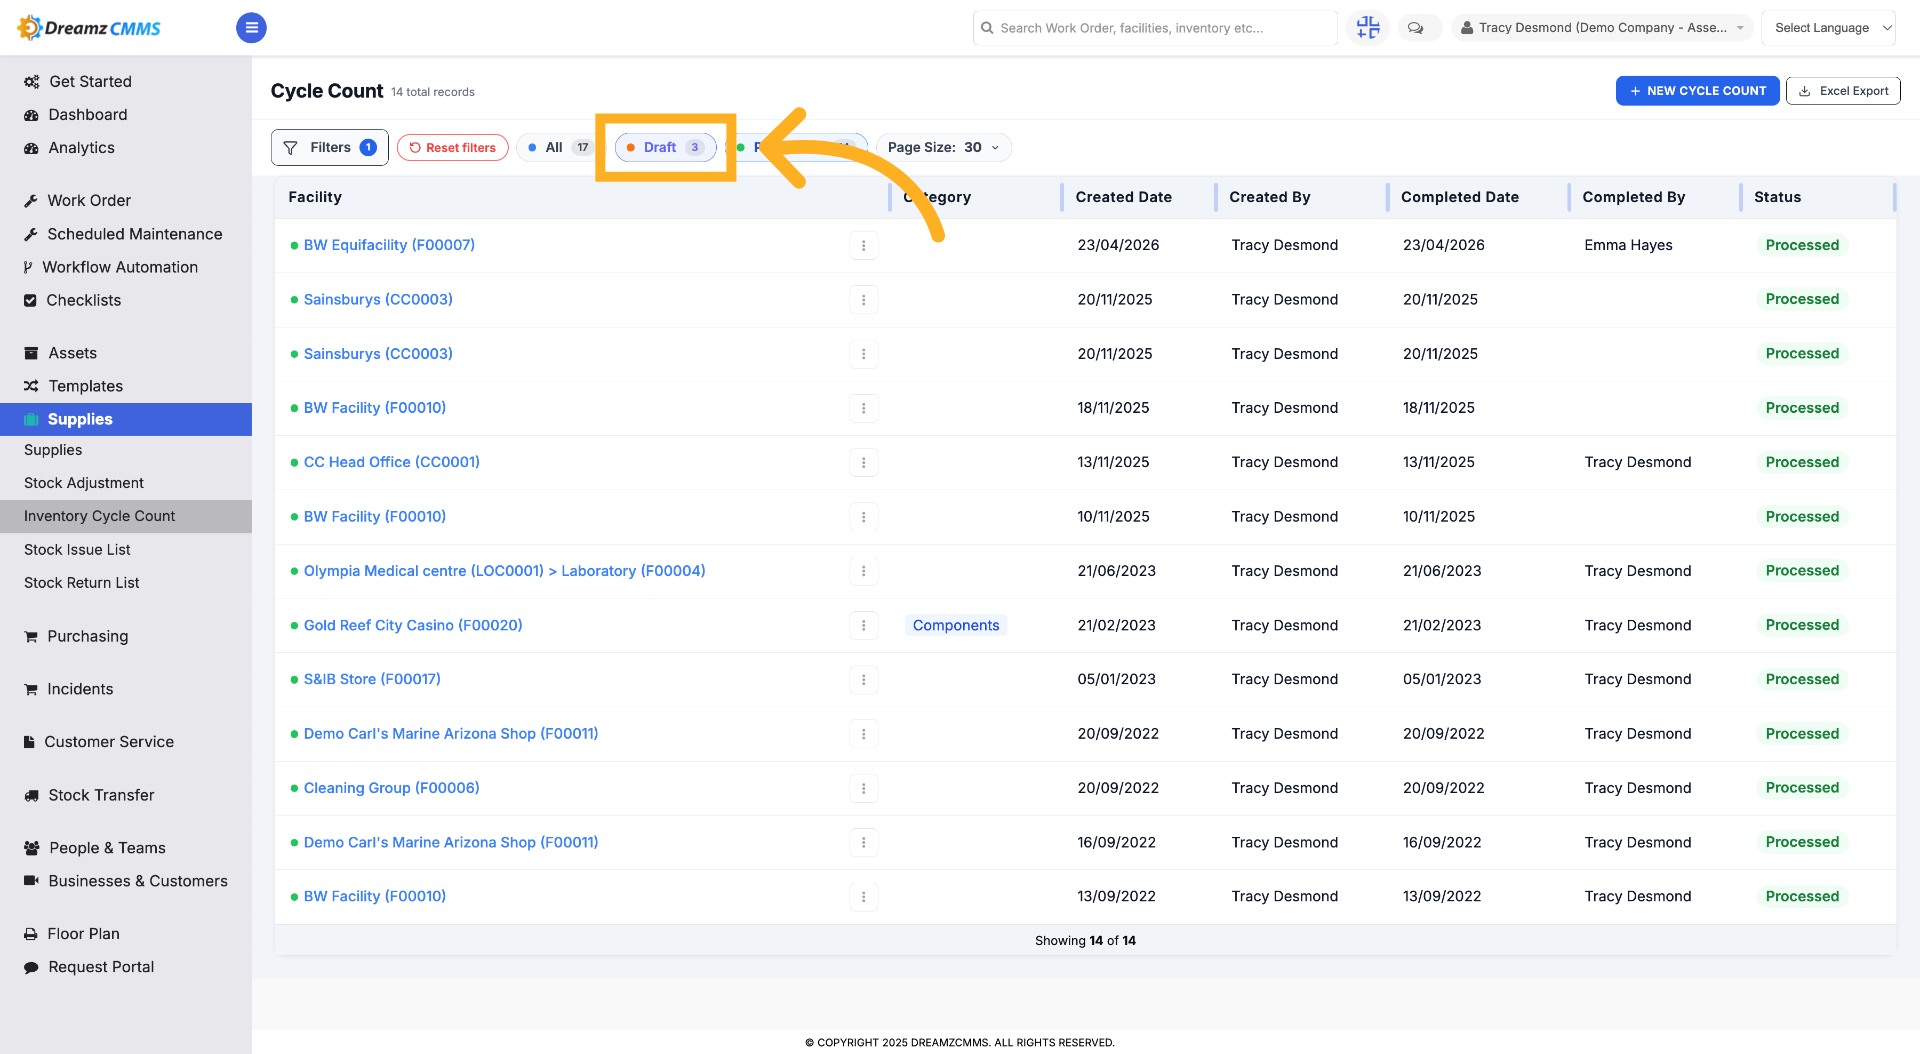Select the All status tab
This screenshot has height=1054, width=1920.
point(558,147)
